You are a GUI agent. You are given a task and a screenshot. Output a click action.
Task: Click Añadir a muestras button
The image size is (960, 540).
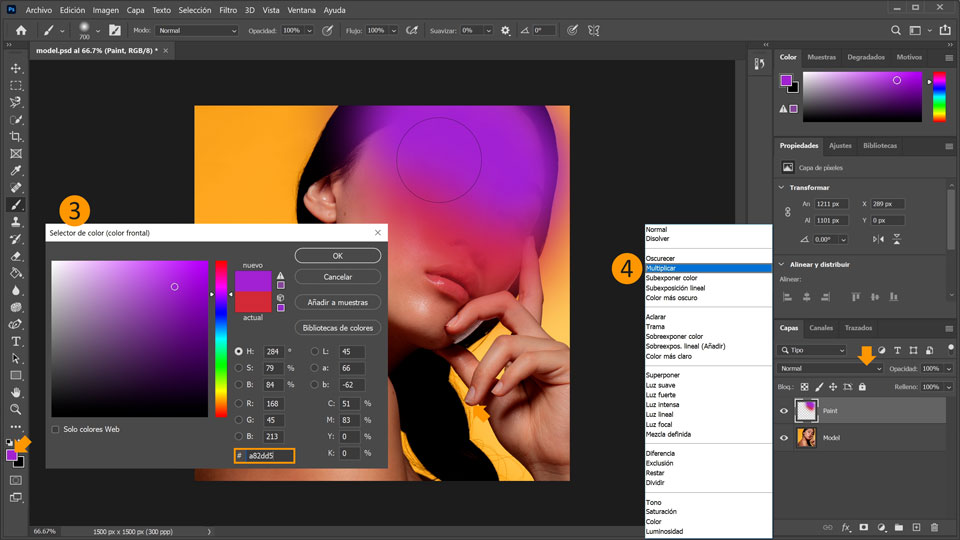[337, 302]
